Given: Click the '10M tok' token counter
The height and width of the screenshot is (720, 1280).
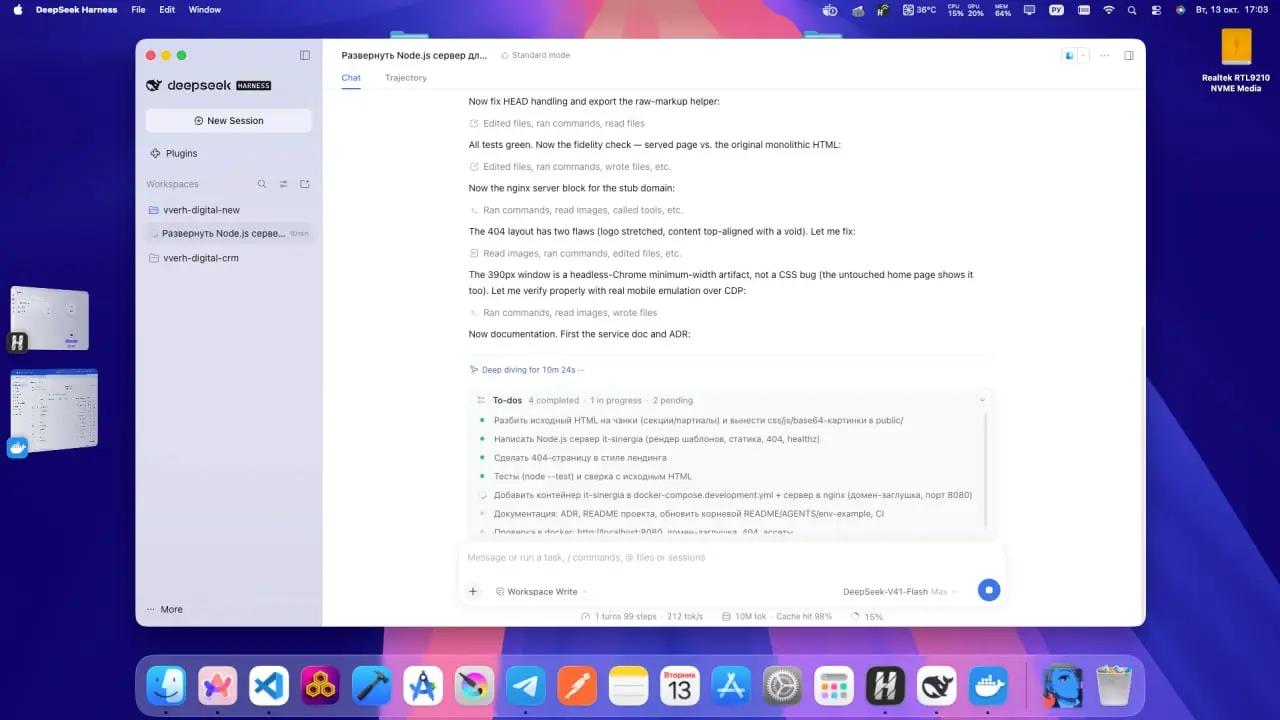Looking at the screenshot, I should click(x=743, y=617).
